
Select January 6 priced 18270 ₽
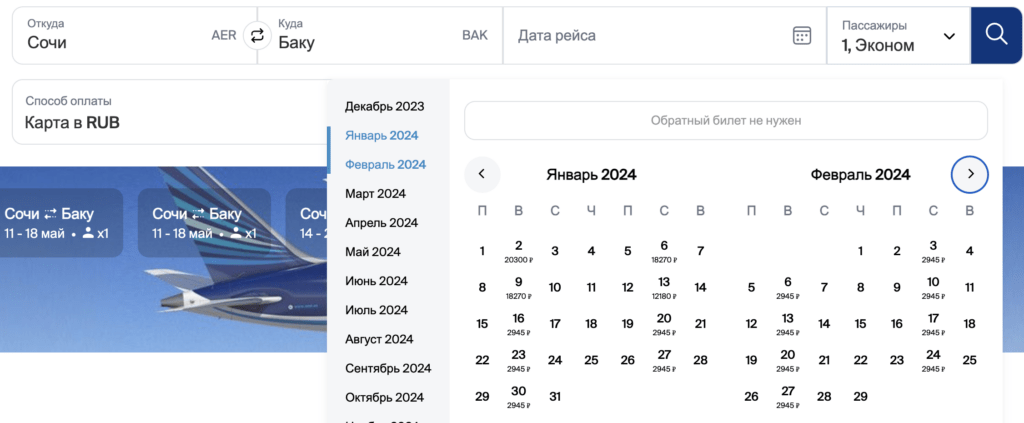664,251
